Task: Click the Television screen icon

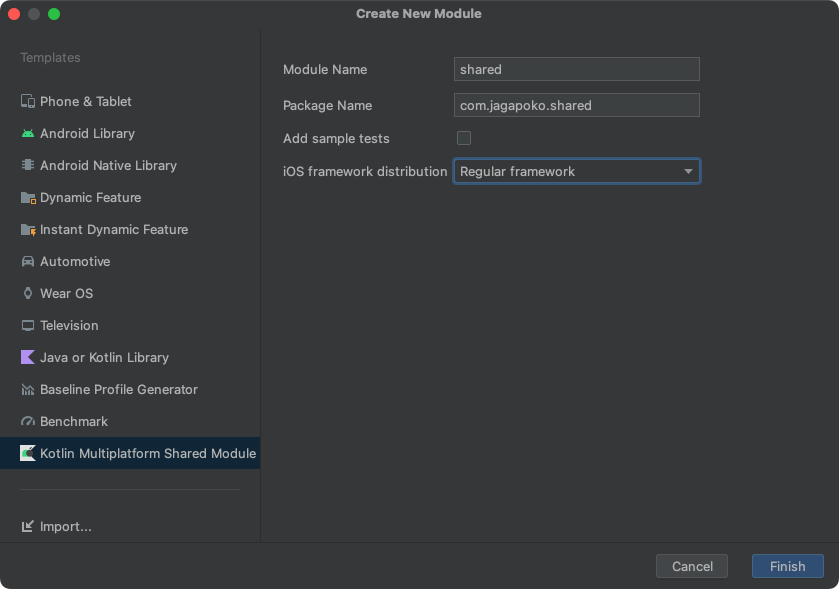Action: (28, 326)
